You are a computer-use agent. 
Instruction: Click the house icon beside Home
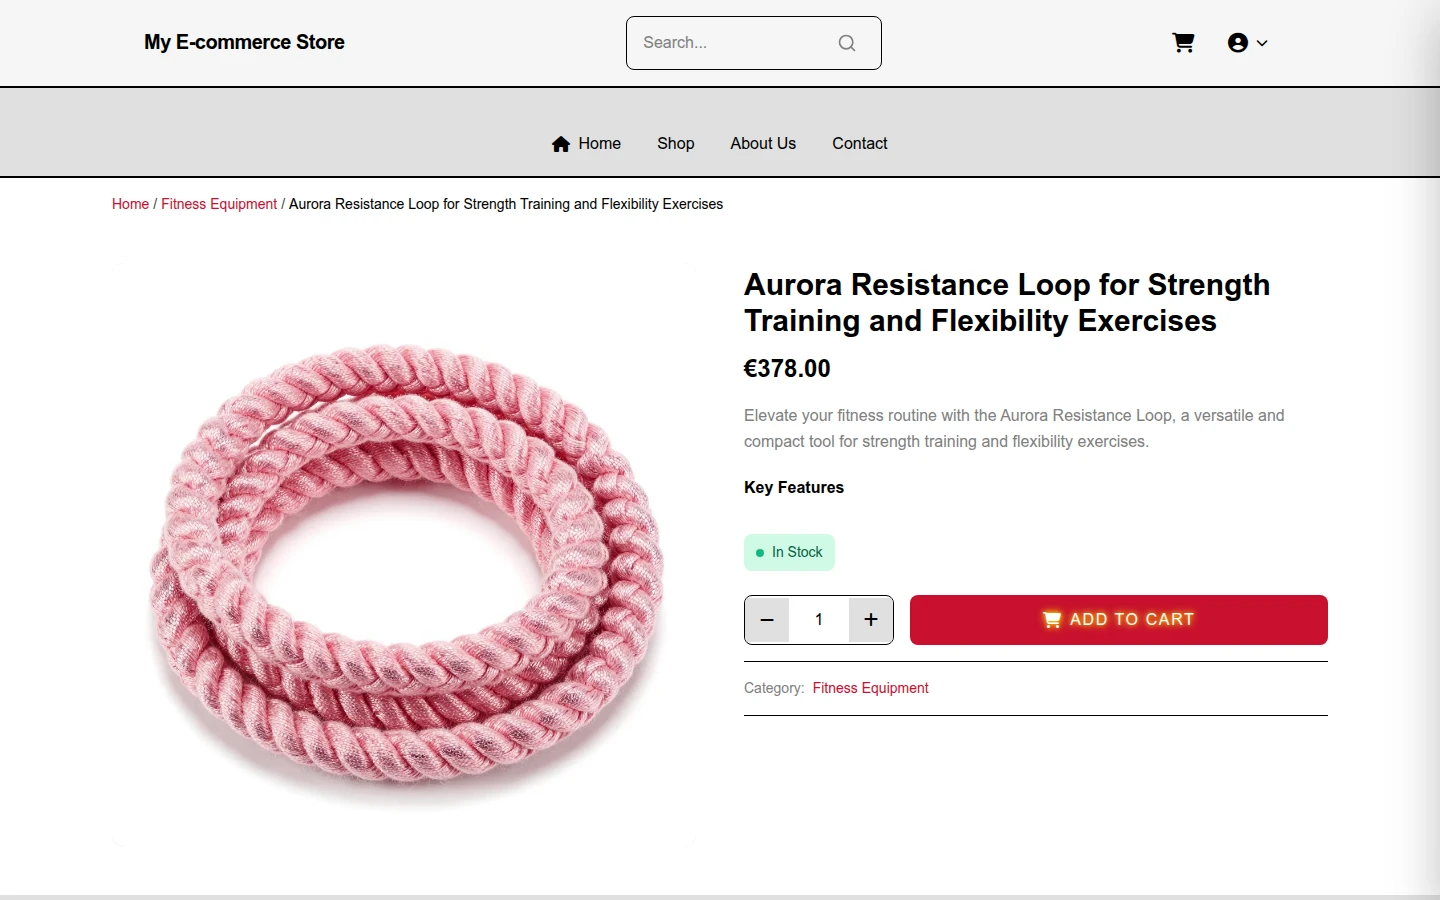pyautogui.click(x=561, y=144)
